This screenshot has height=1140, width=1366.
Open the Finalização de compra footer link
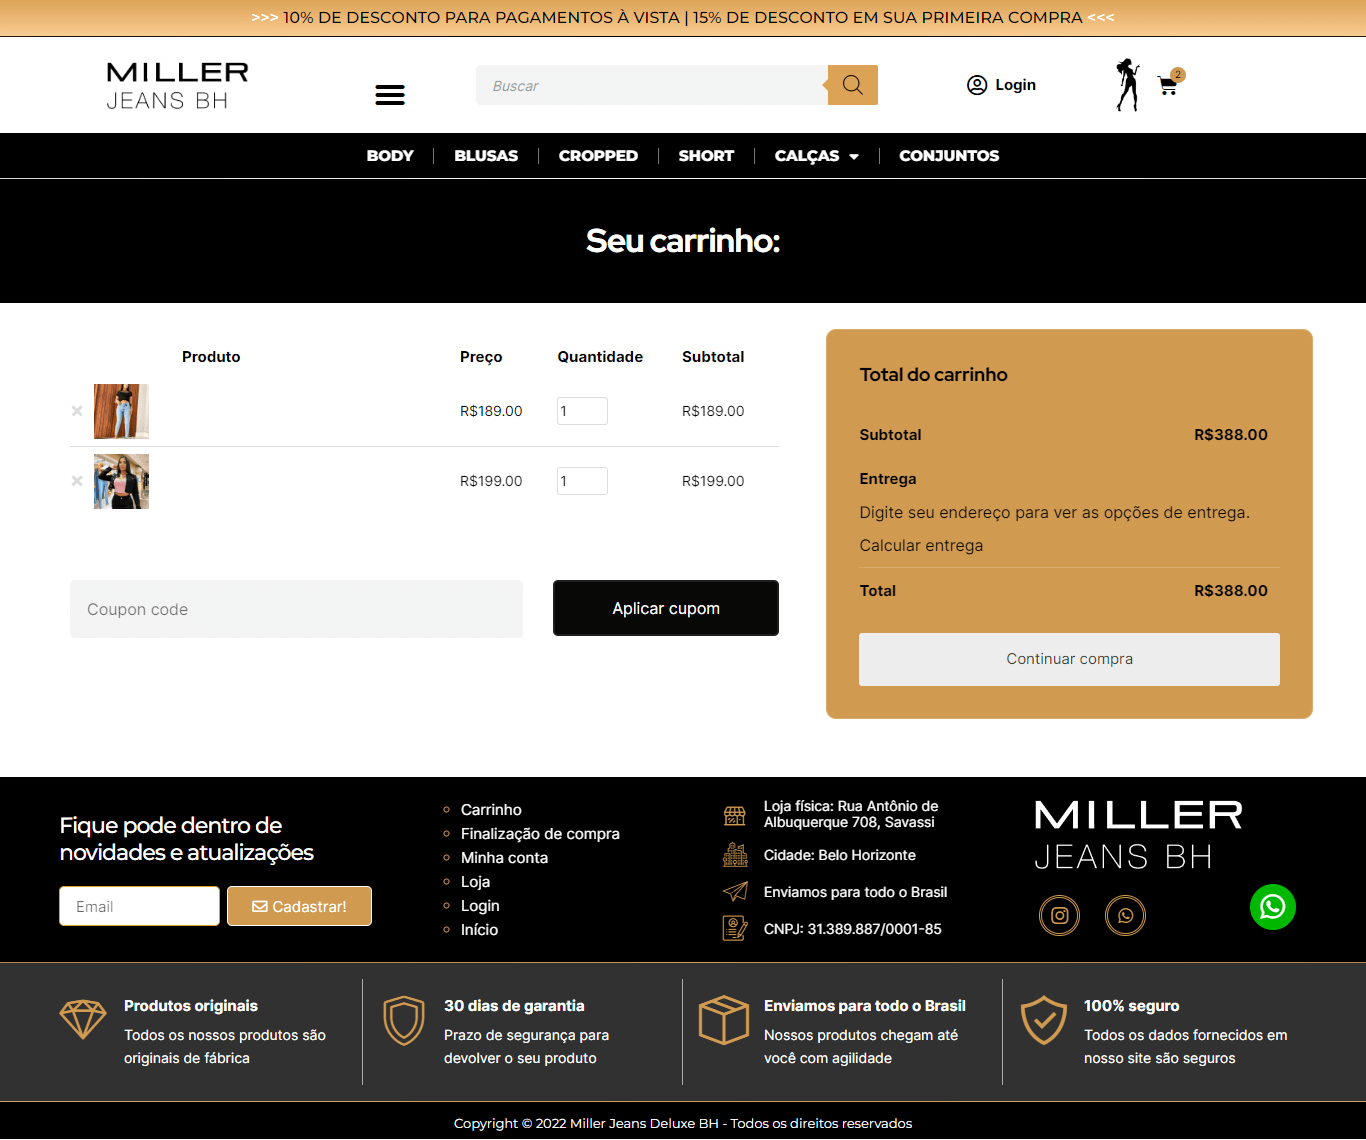click(x=540, y=834)
